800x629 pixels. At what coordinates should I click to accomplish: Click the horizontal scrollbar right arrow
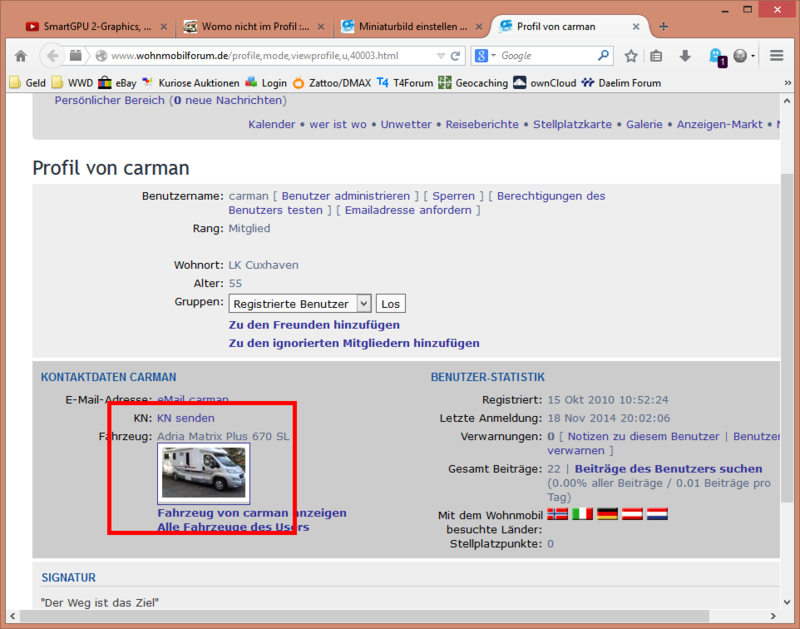coord(773,616)
